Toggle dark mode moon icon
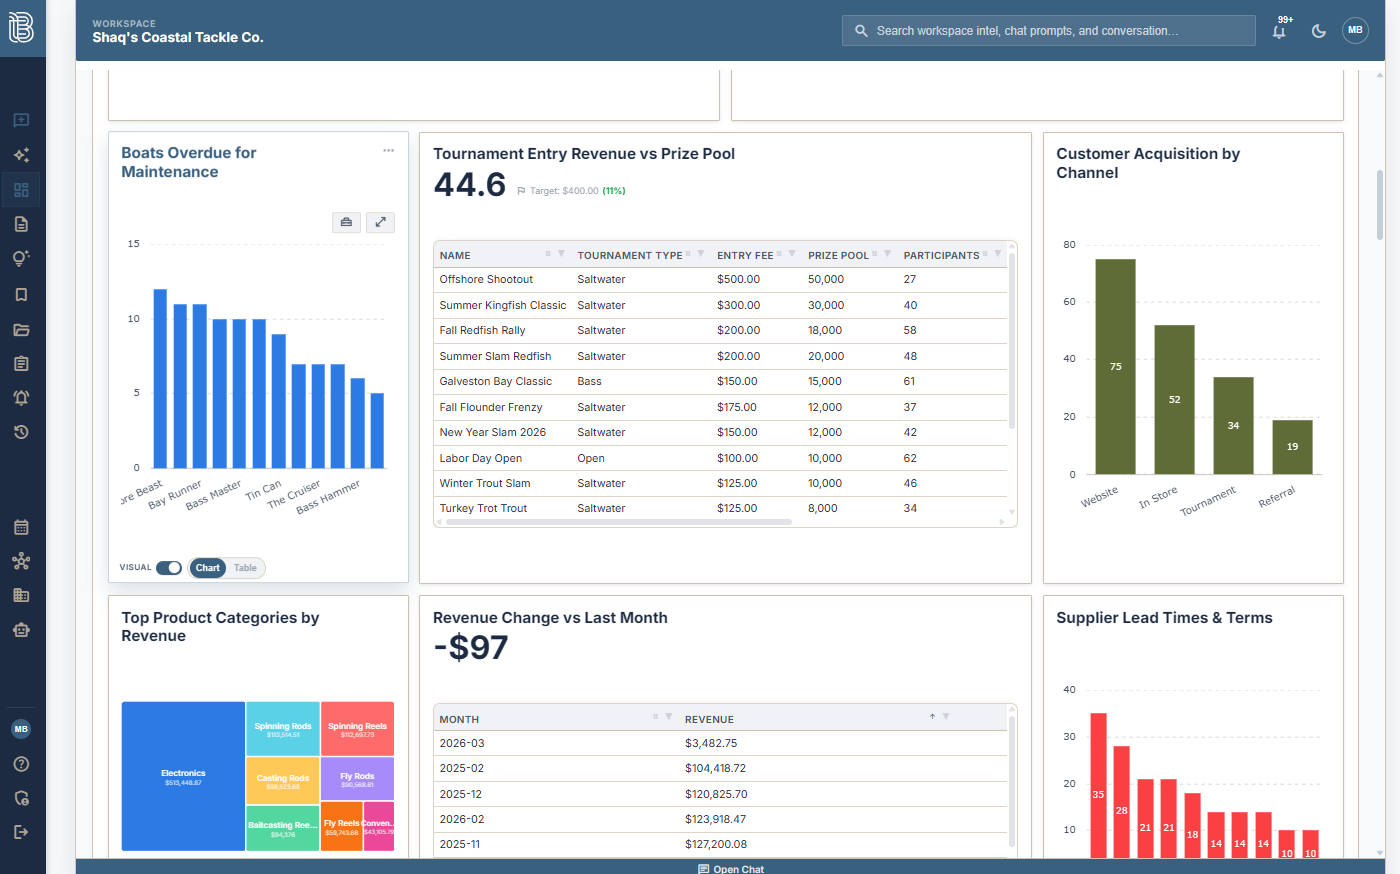 click(x=1319, y=31)
